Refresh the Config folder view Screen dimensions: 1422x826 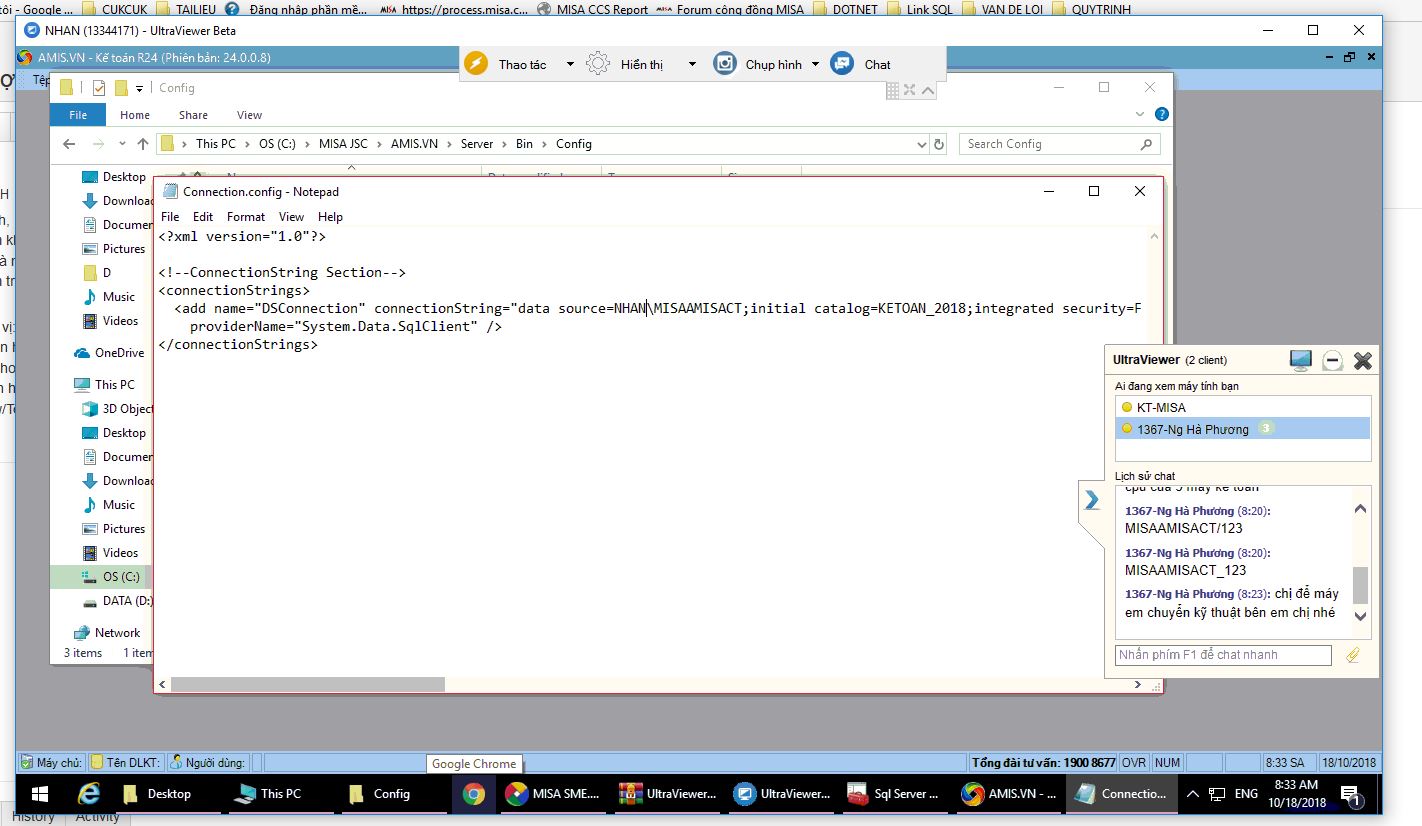coord(939,144)
